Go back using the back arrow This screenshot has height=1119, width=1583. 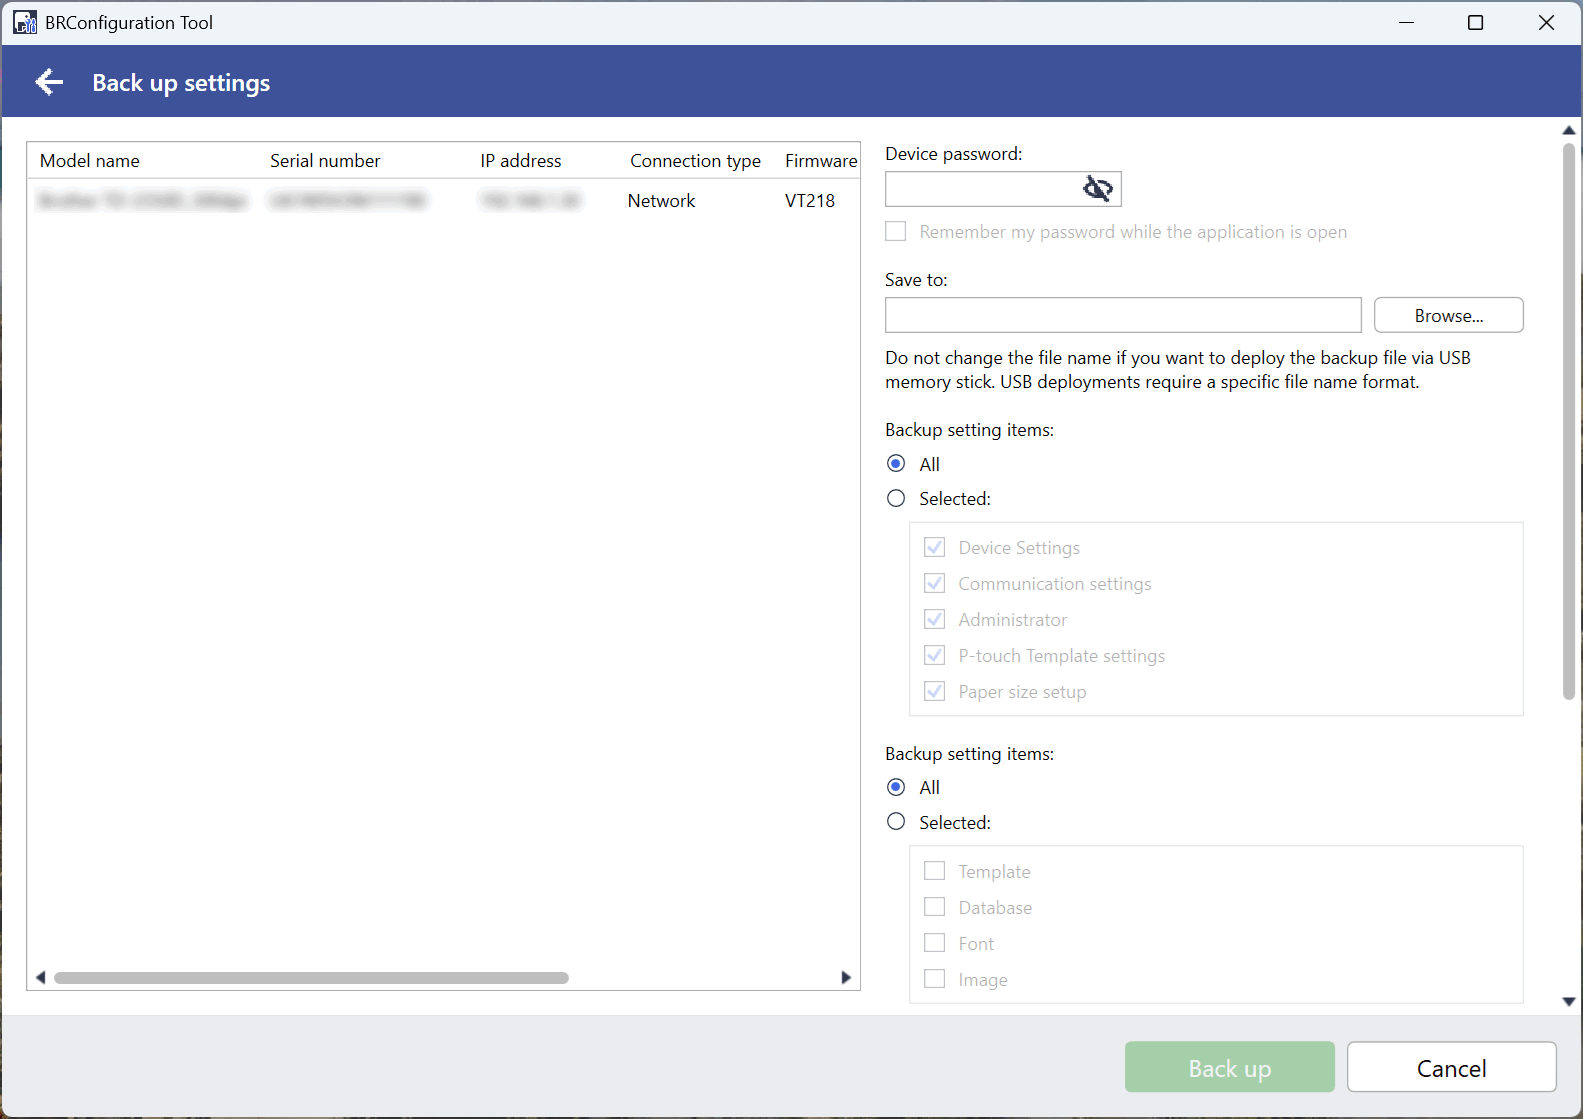click(49, 82)
